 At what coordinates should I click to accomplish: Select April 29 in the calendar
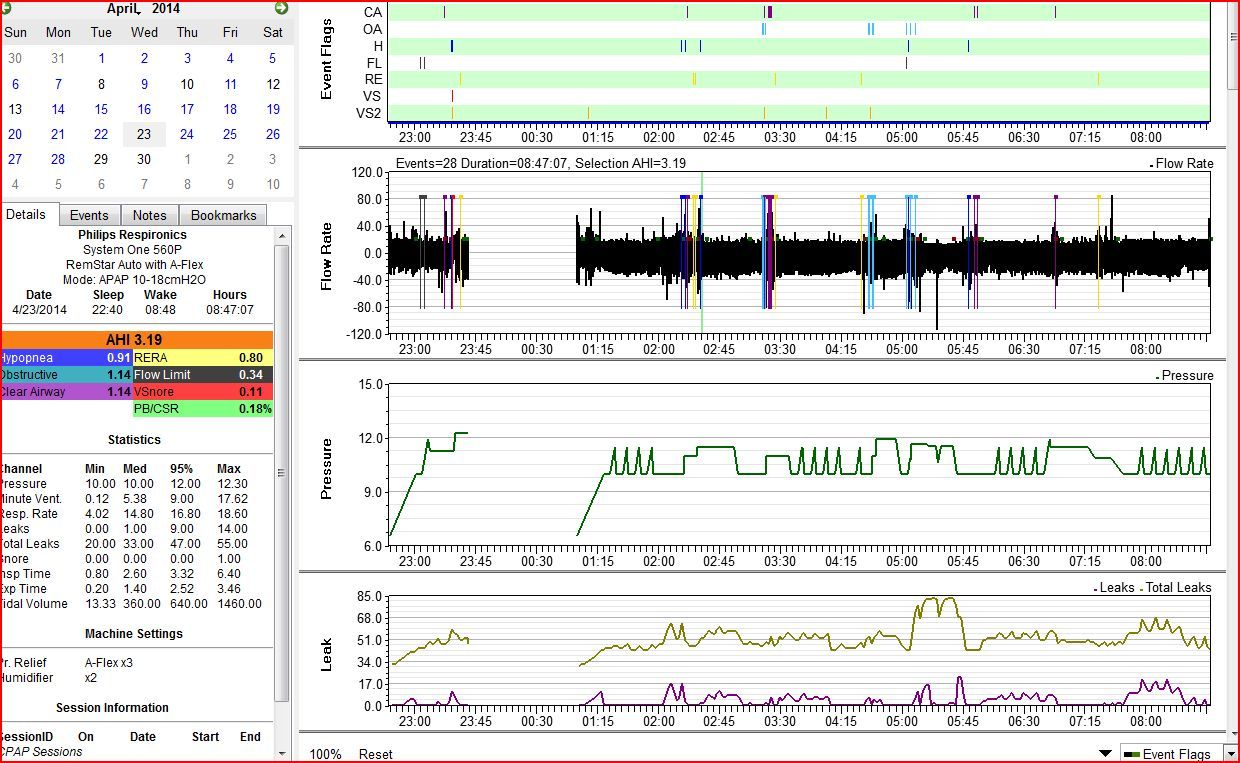101,159
